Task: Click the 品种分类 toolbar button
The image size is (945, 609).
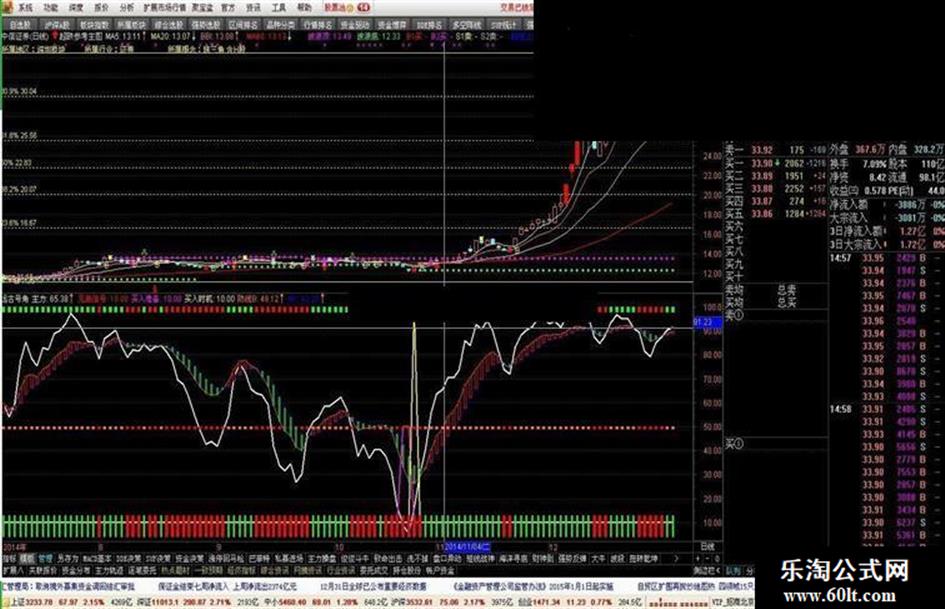Action: [280, 25]
